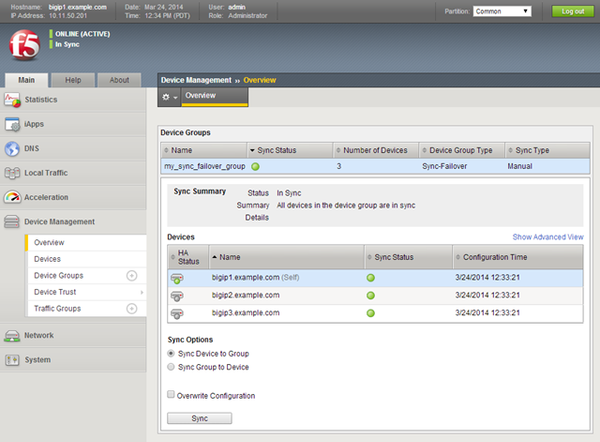
Task: Select Sync Device to Group option
Action: coord(171,353)
